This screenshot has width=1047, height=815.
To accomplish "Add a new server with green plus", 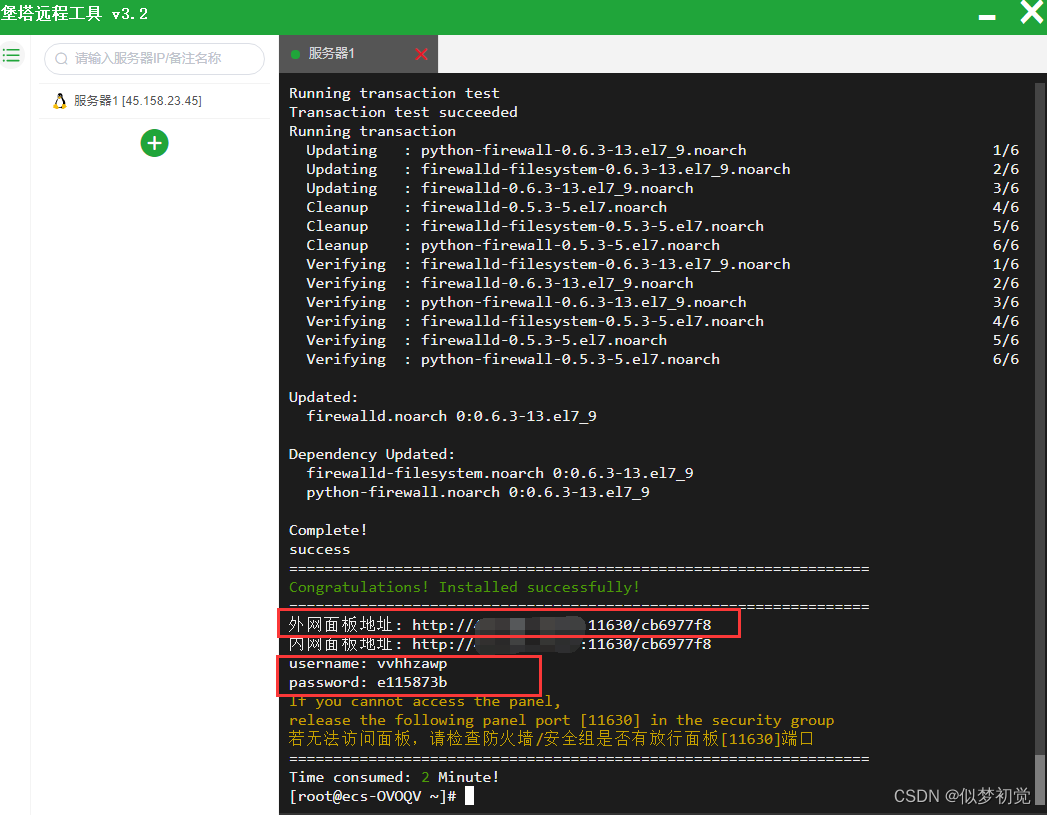I will [154, 143].
